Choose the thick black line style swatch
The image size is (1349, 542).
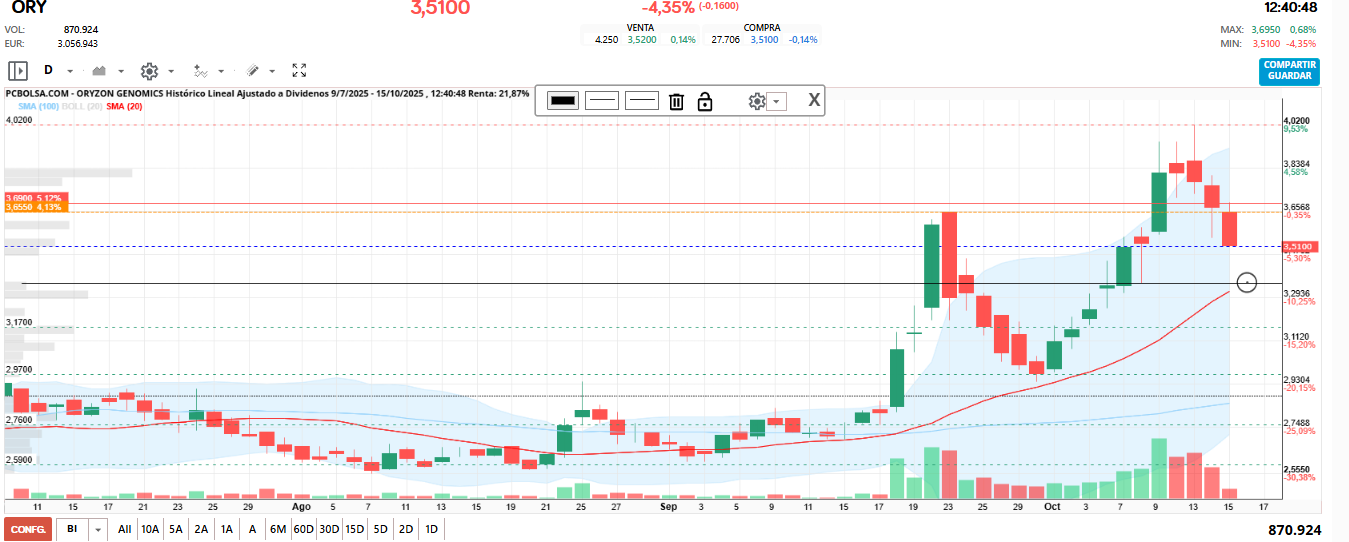point(563,100)
